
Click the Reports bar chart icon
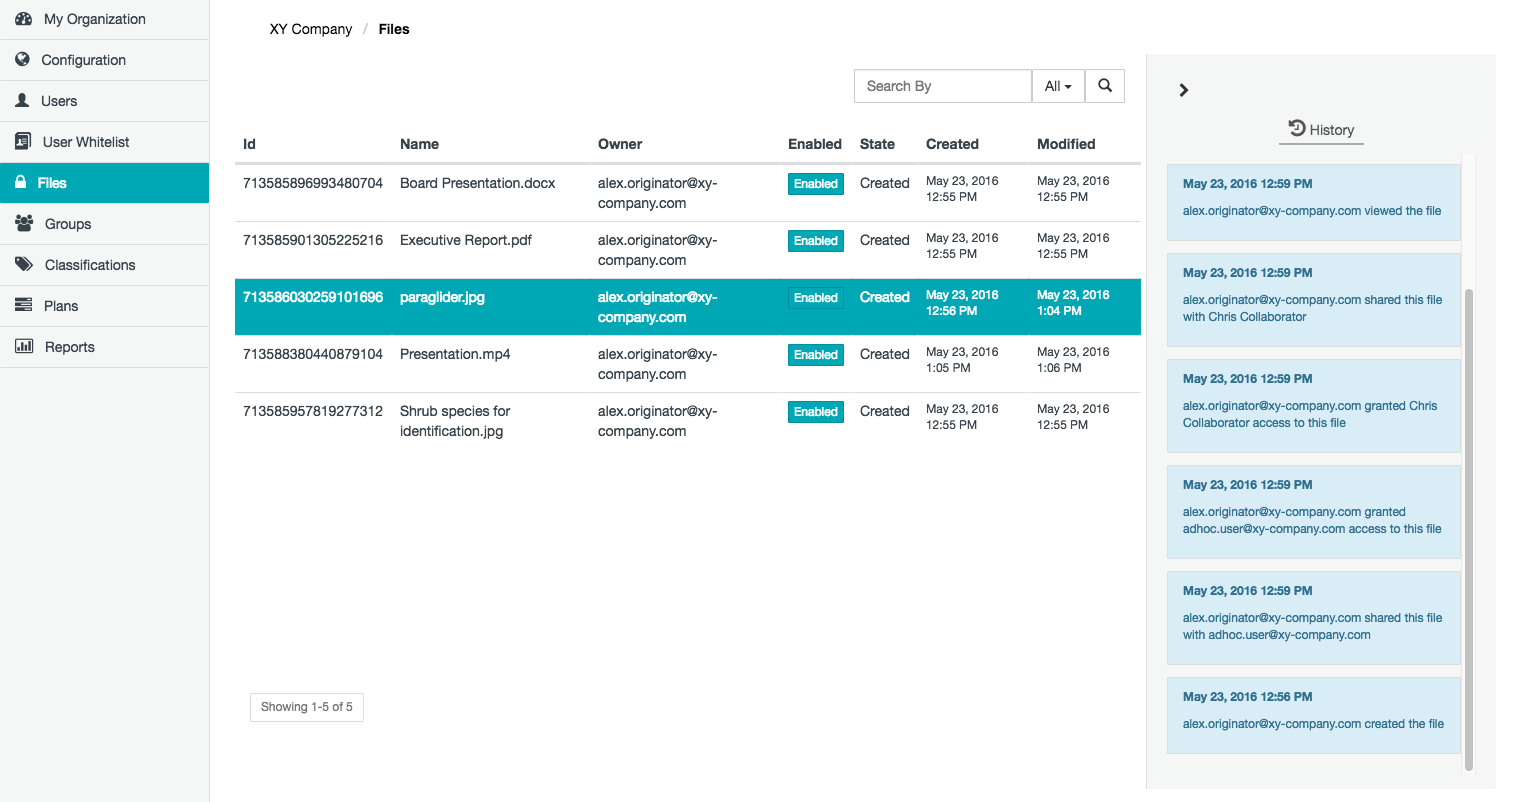tap(24, 347)
